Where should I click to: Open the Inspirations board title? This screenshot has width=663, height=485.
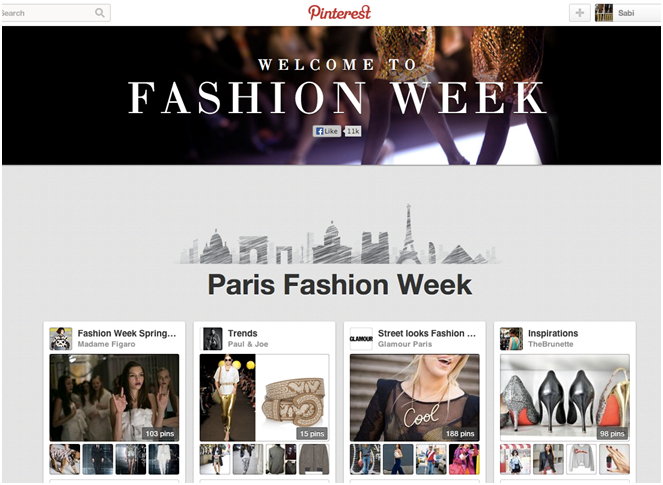tap(553, 333)
